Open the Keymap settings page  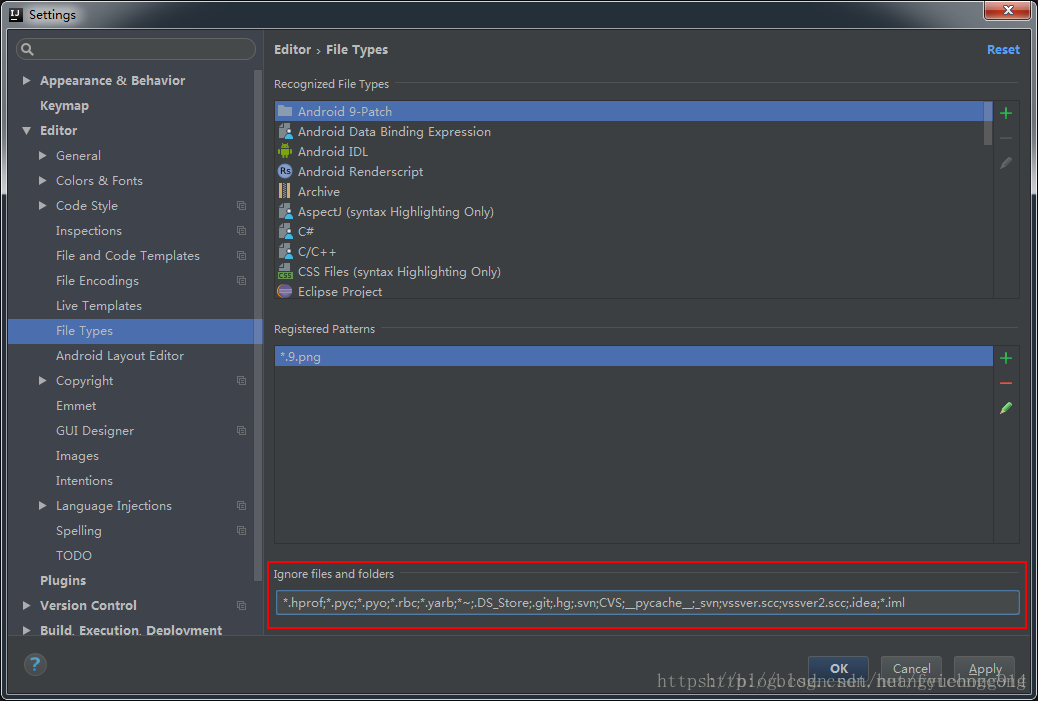[x=64, y=106]
